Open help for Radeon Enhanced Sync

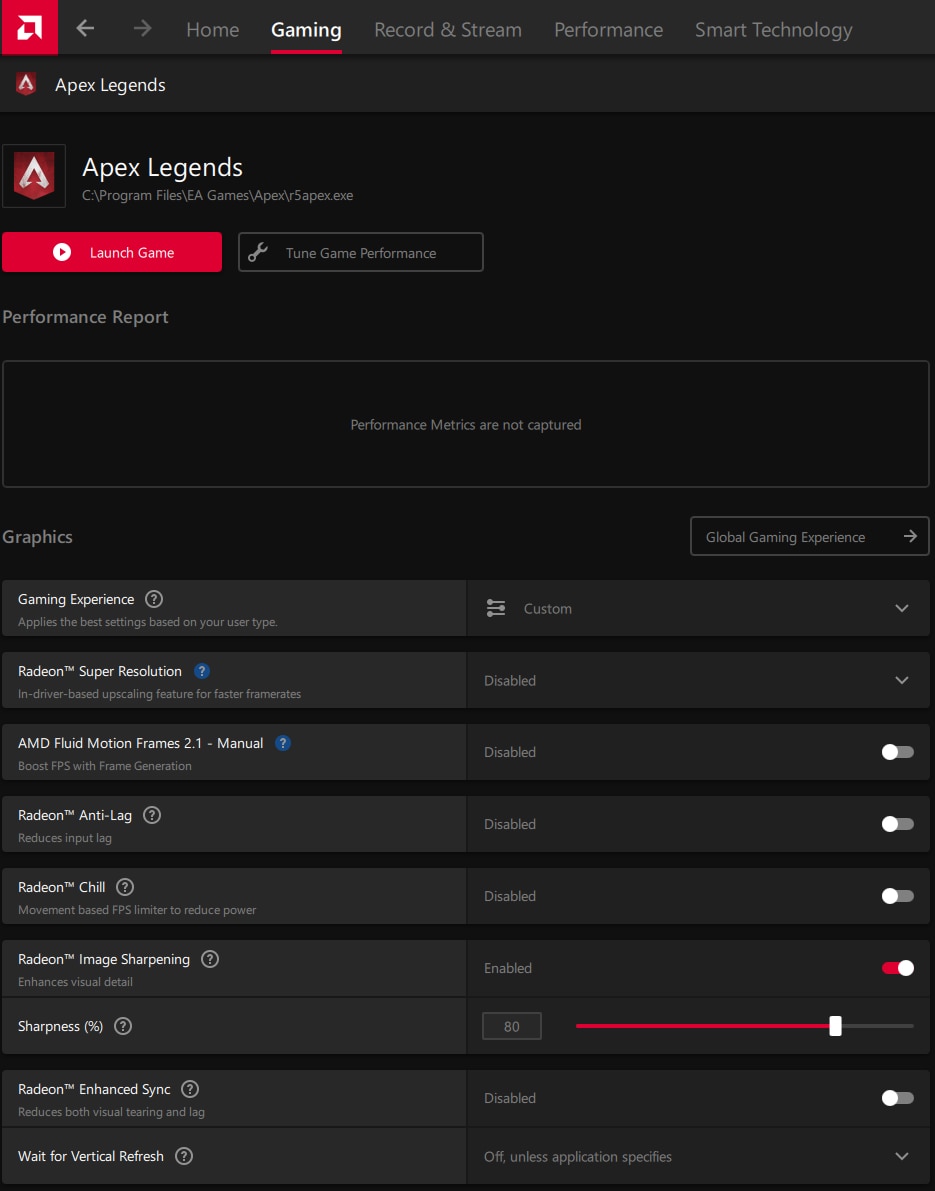click(x=190, y=1089)
